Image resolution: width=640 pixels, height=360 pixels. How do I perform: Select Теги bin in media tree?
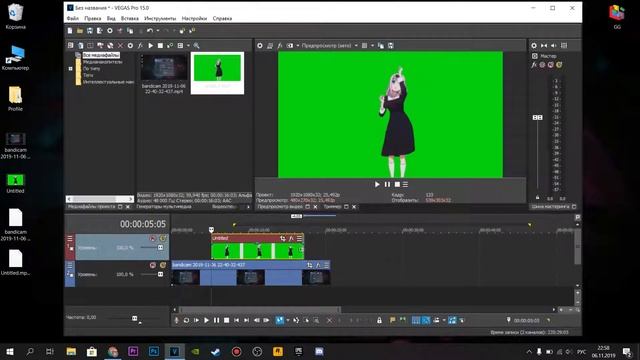[x=88, y=75]
